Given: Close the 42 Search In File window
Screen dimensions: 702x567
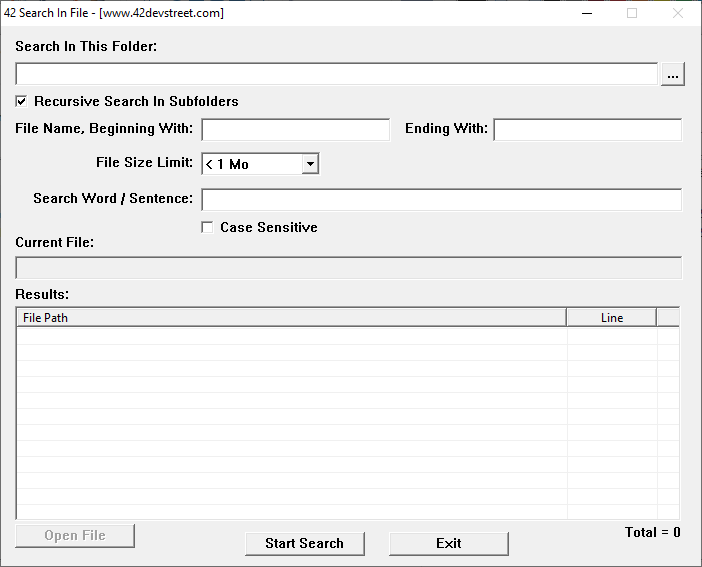Looking at the screenshot, I should (x=678, y=13).
